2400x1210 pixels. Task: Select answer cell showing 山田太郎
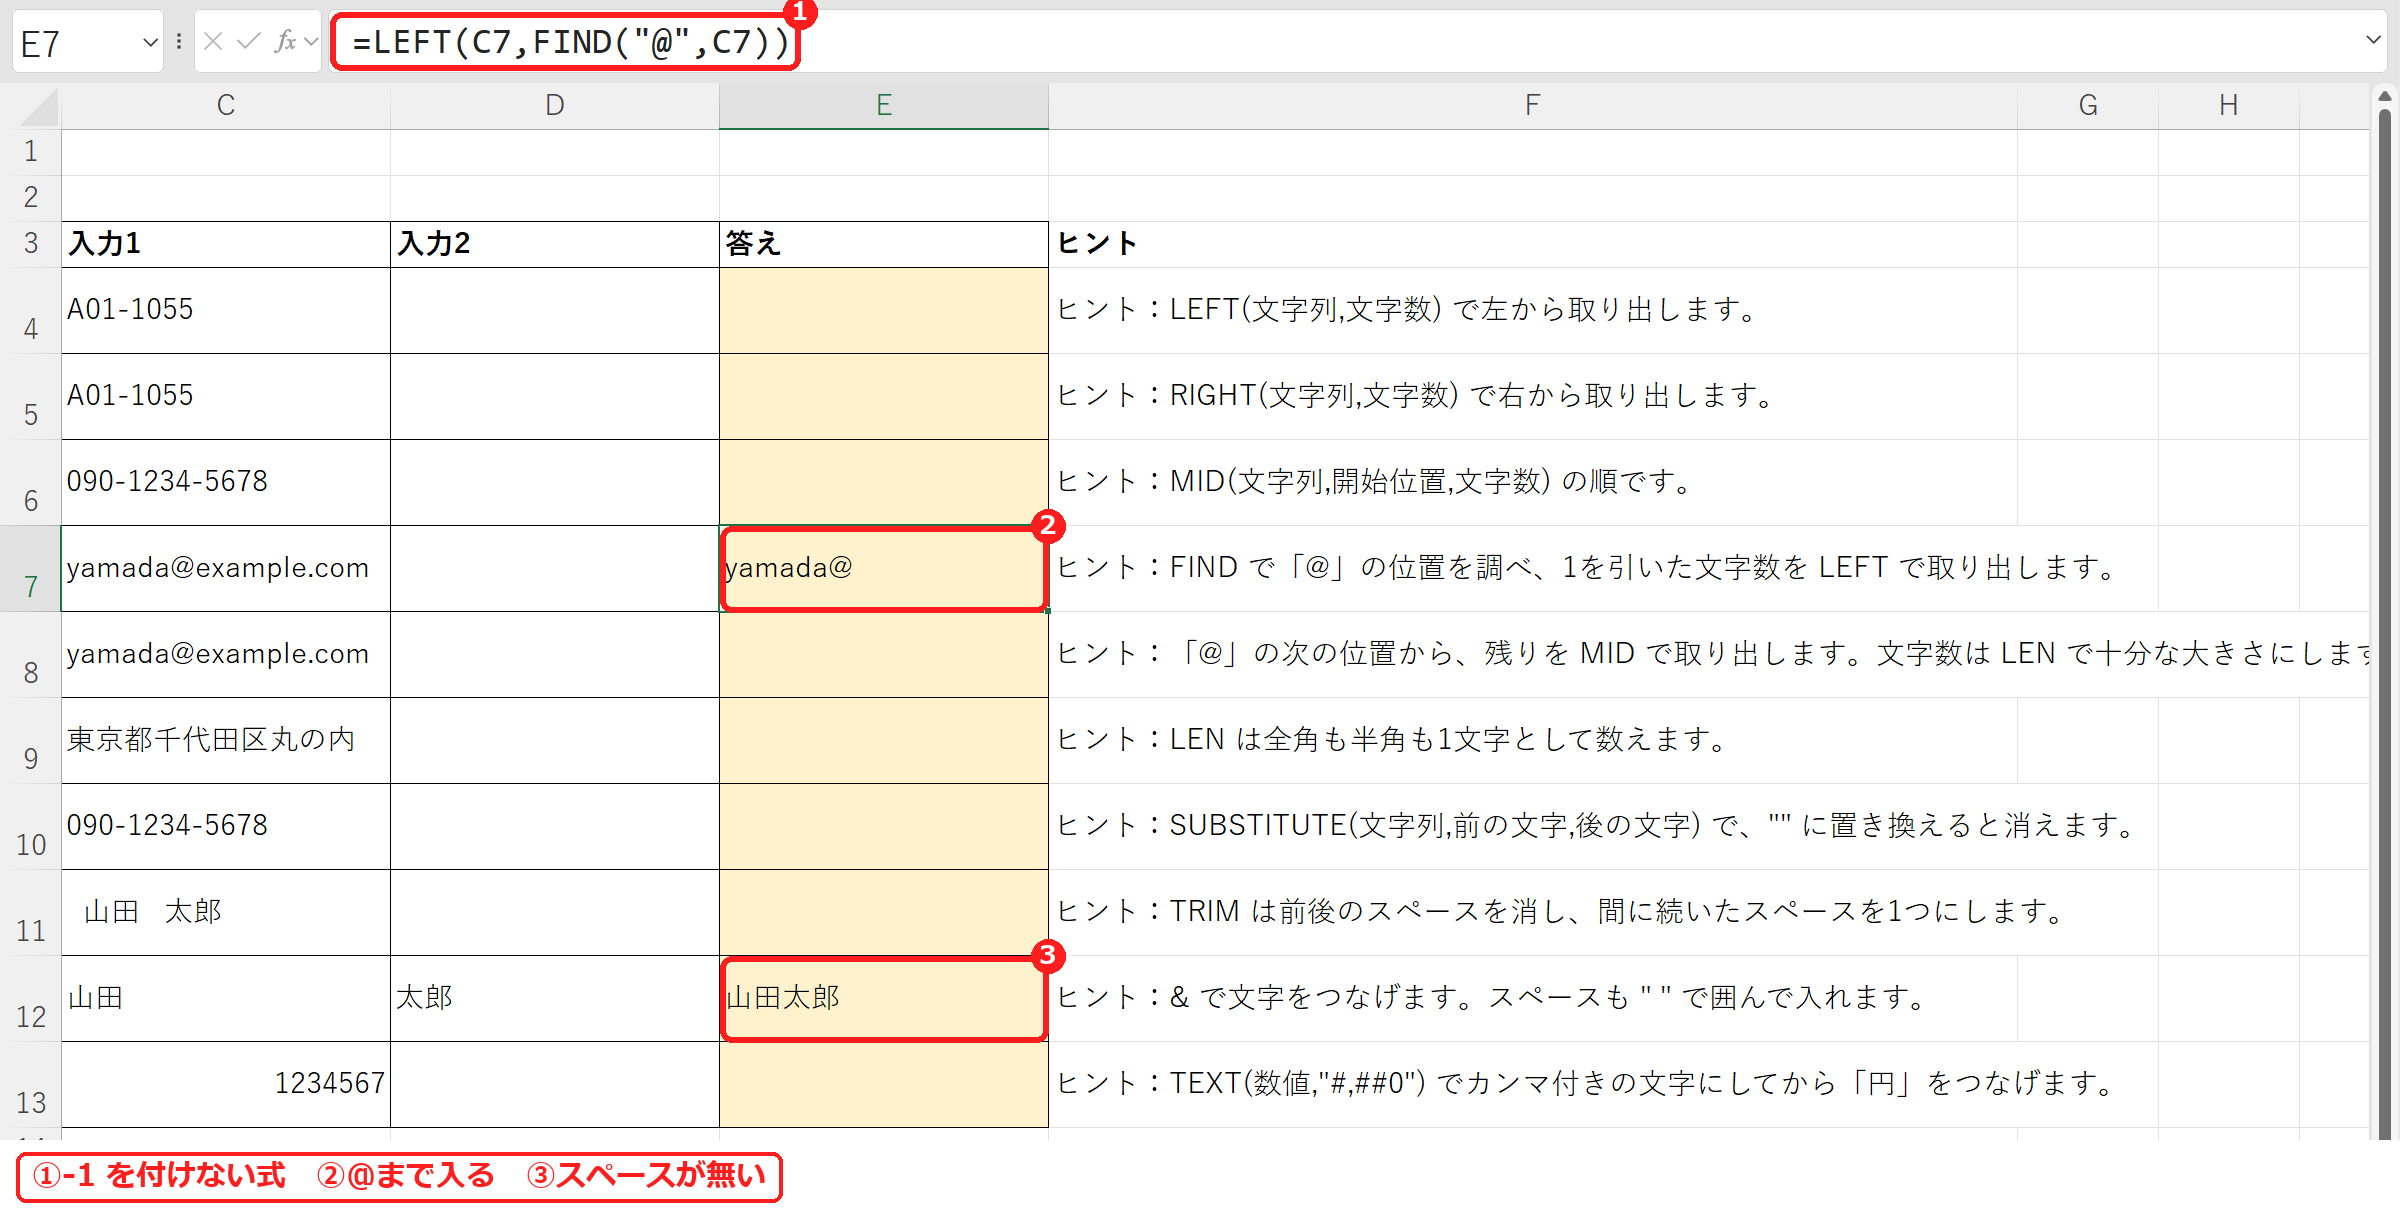(884, 998)
